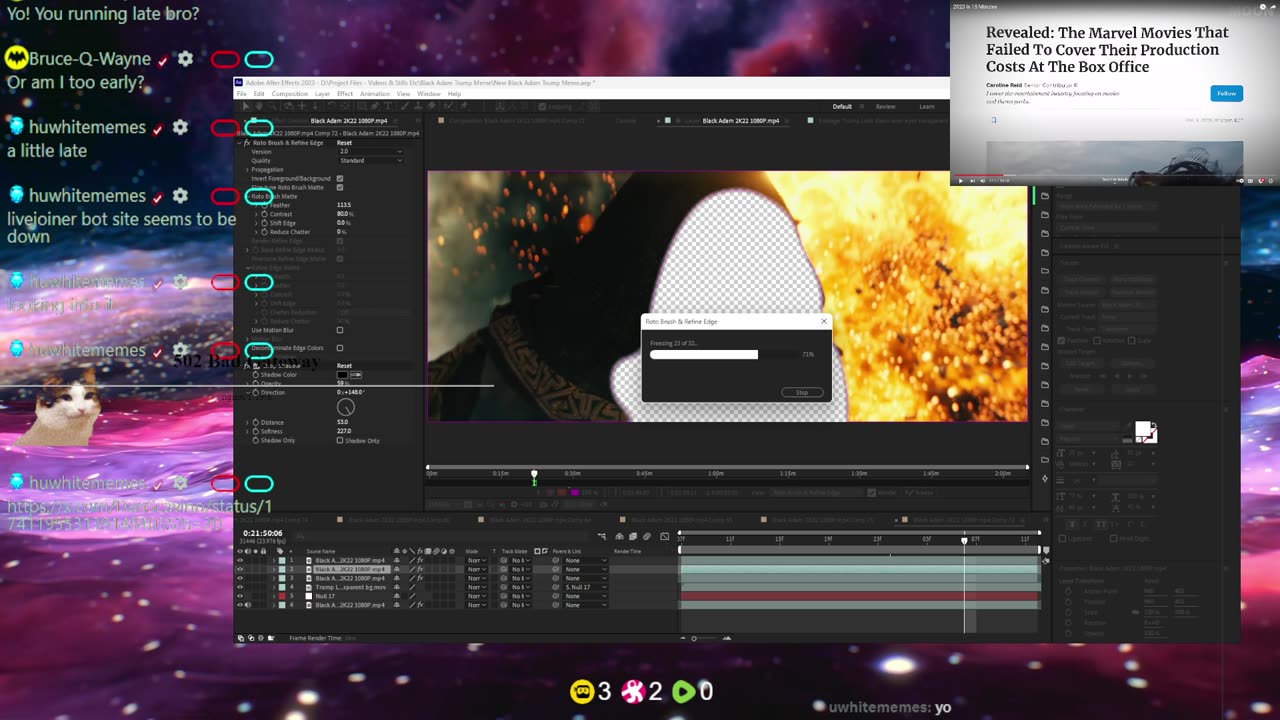The image size is (1280, 720).
Task: Click the Shadow Color eyedropper icon
Action: (356, 375)
